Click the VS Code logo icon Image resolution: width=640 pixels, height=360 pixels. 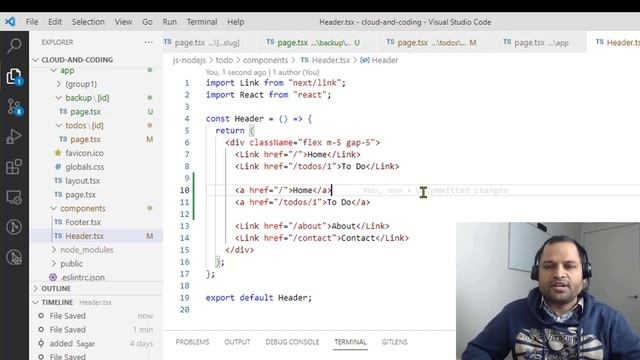click(10, 22)
